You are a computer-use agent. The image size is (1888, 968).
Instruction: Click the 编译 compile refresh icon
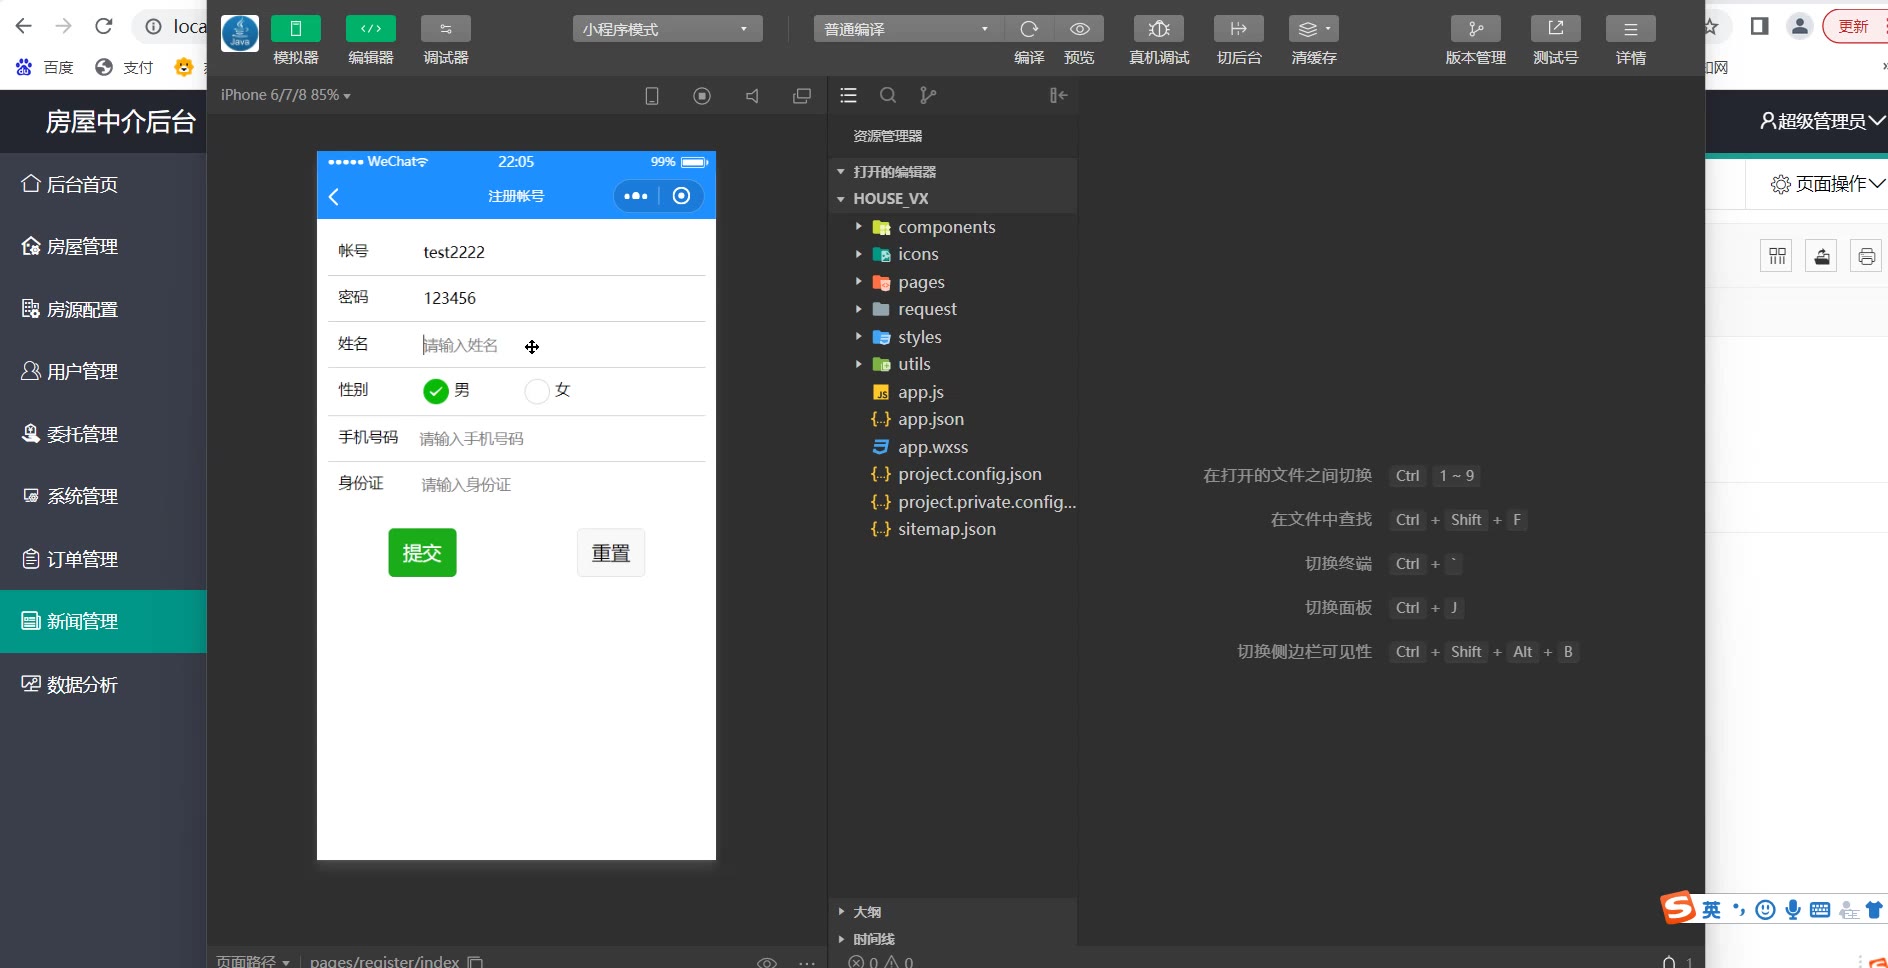coord(1029,29)
